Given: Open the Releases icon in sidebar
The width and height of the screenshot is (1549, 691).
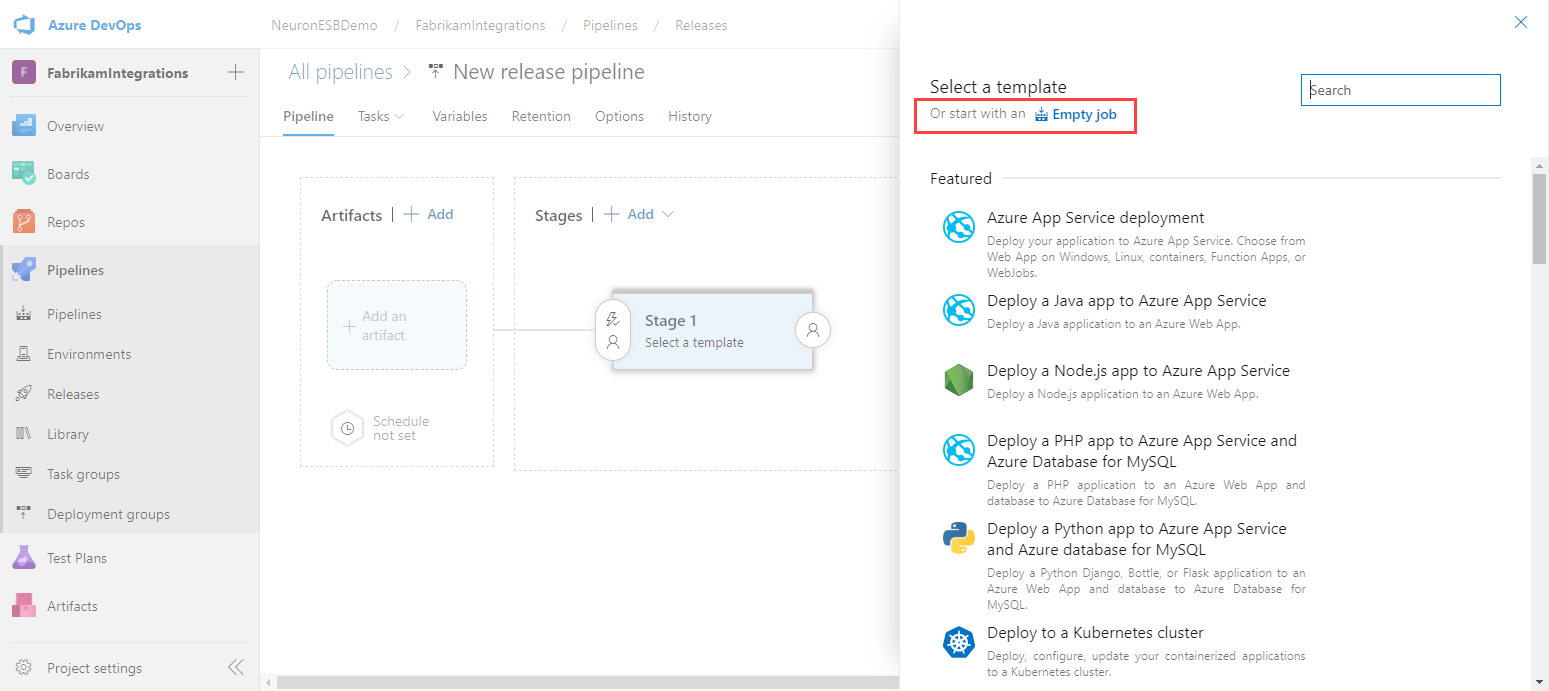Looking at the screenshot, I should [24, 394].
